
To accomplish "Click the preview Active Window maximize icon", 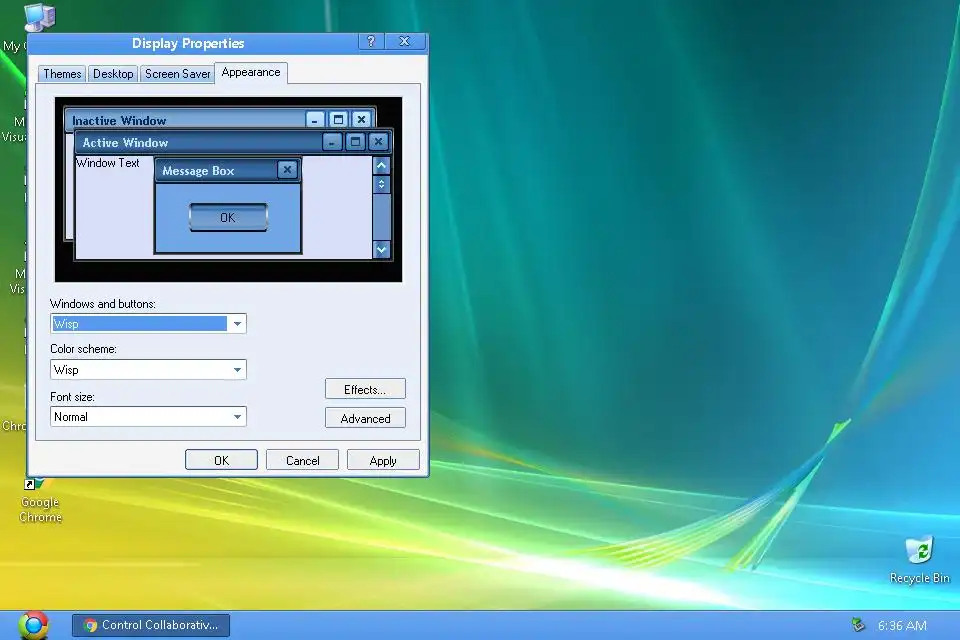I will click(x=355, y=142).
